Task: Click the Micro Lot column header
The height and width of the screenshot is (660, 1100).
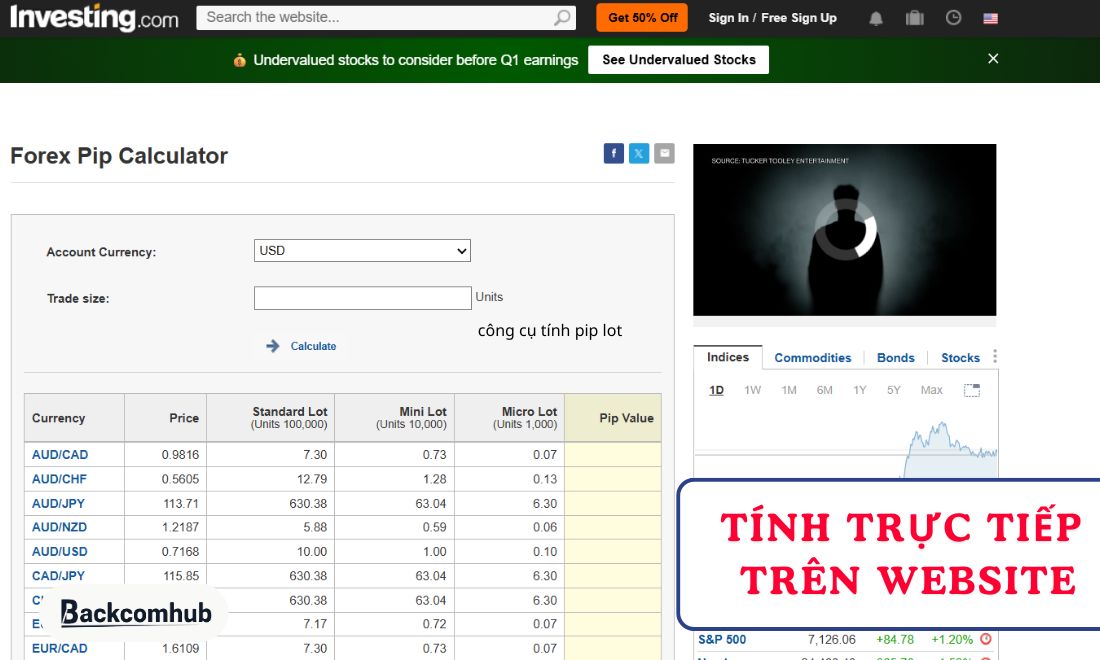Action: pos(510,418)
